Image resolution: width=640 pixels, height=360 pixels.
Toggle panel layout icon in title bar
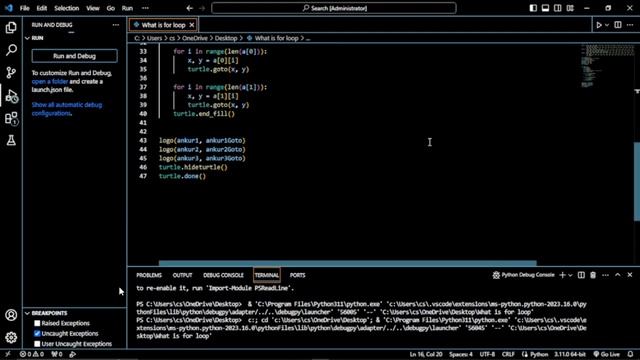(x=545, y=8)
